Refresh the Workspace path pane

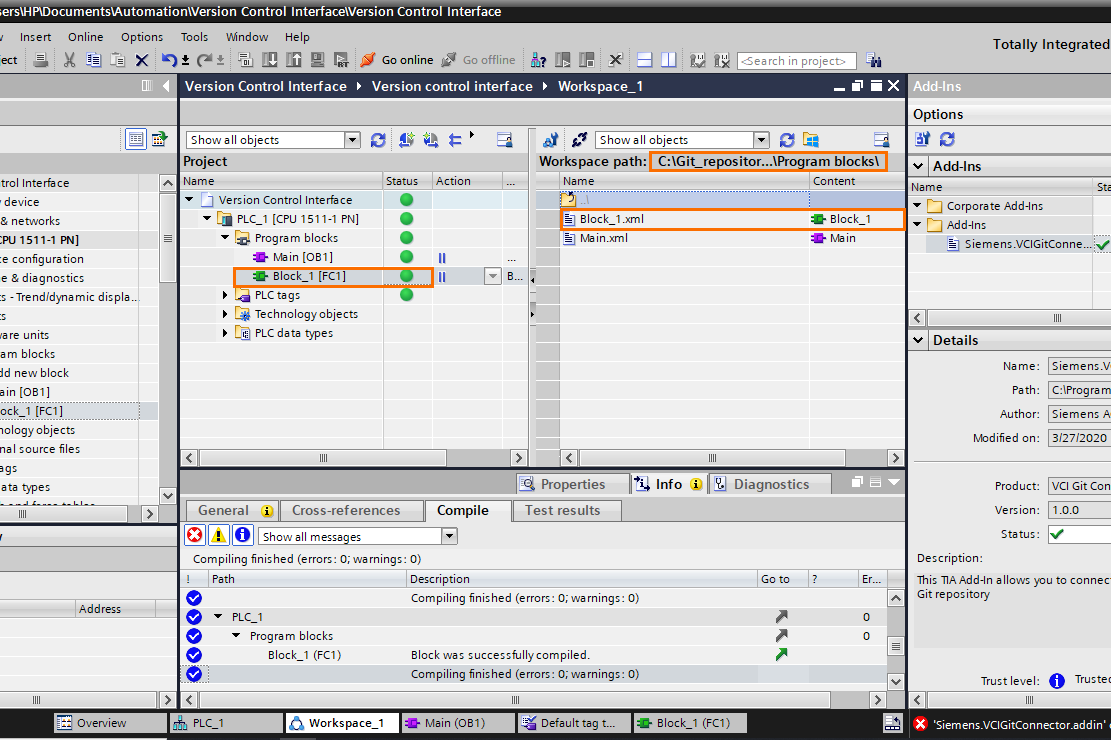pos(786,140)
